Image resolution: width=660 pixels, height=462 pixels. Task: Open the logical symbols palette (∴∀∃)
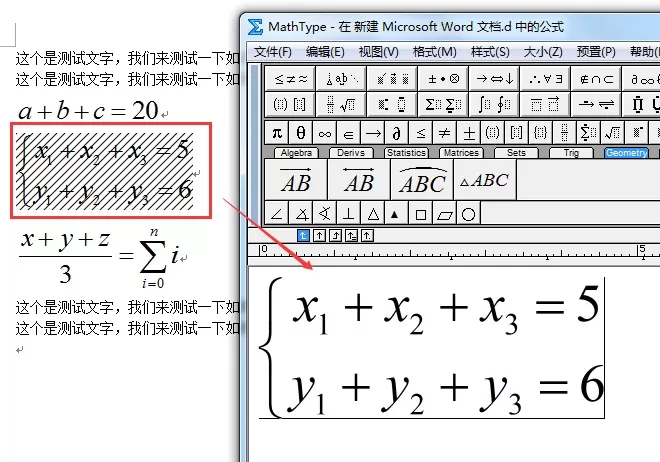click(545, 79)
